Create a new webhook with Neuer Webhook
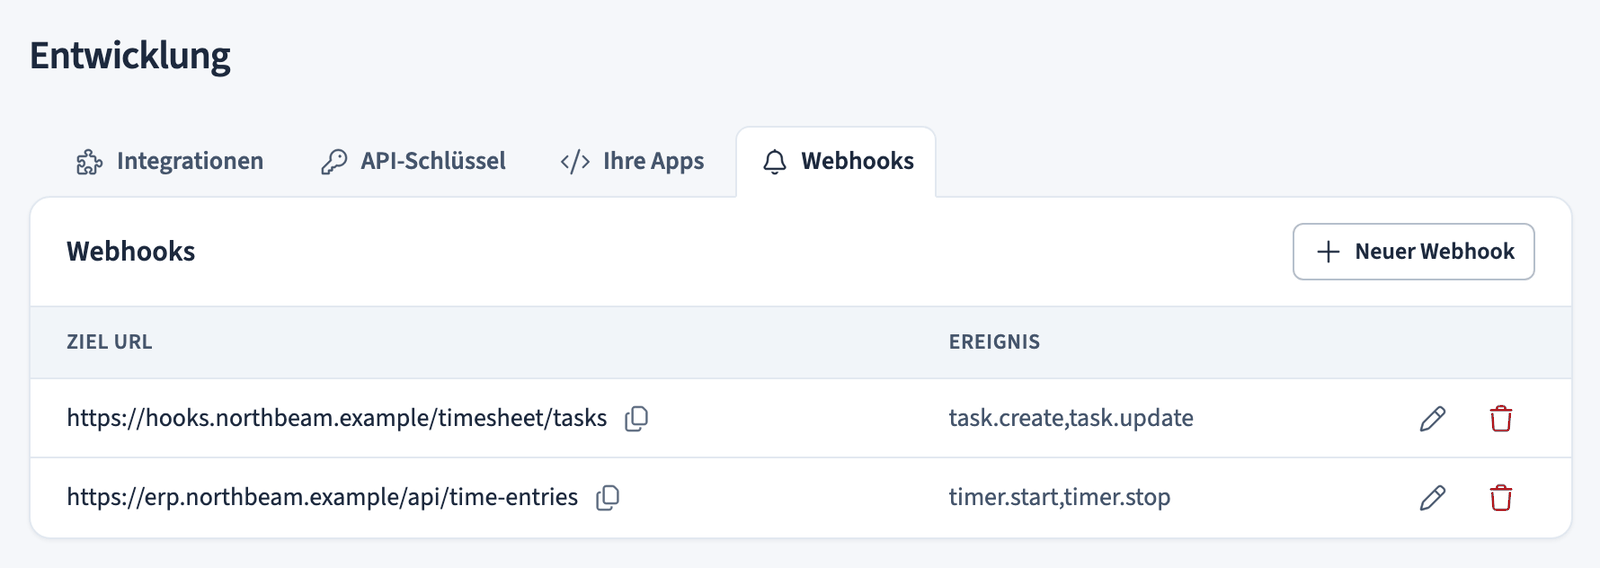 coord(1413,251)
